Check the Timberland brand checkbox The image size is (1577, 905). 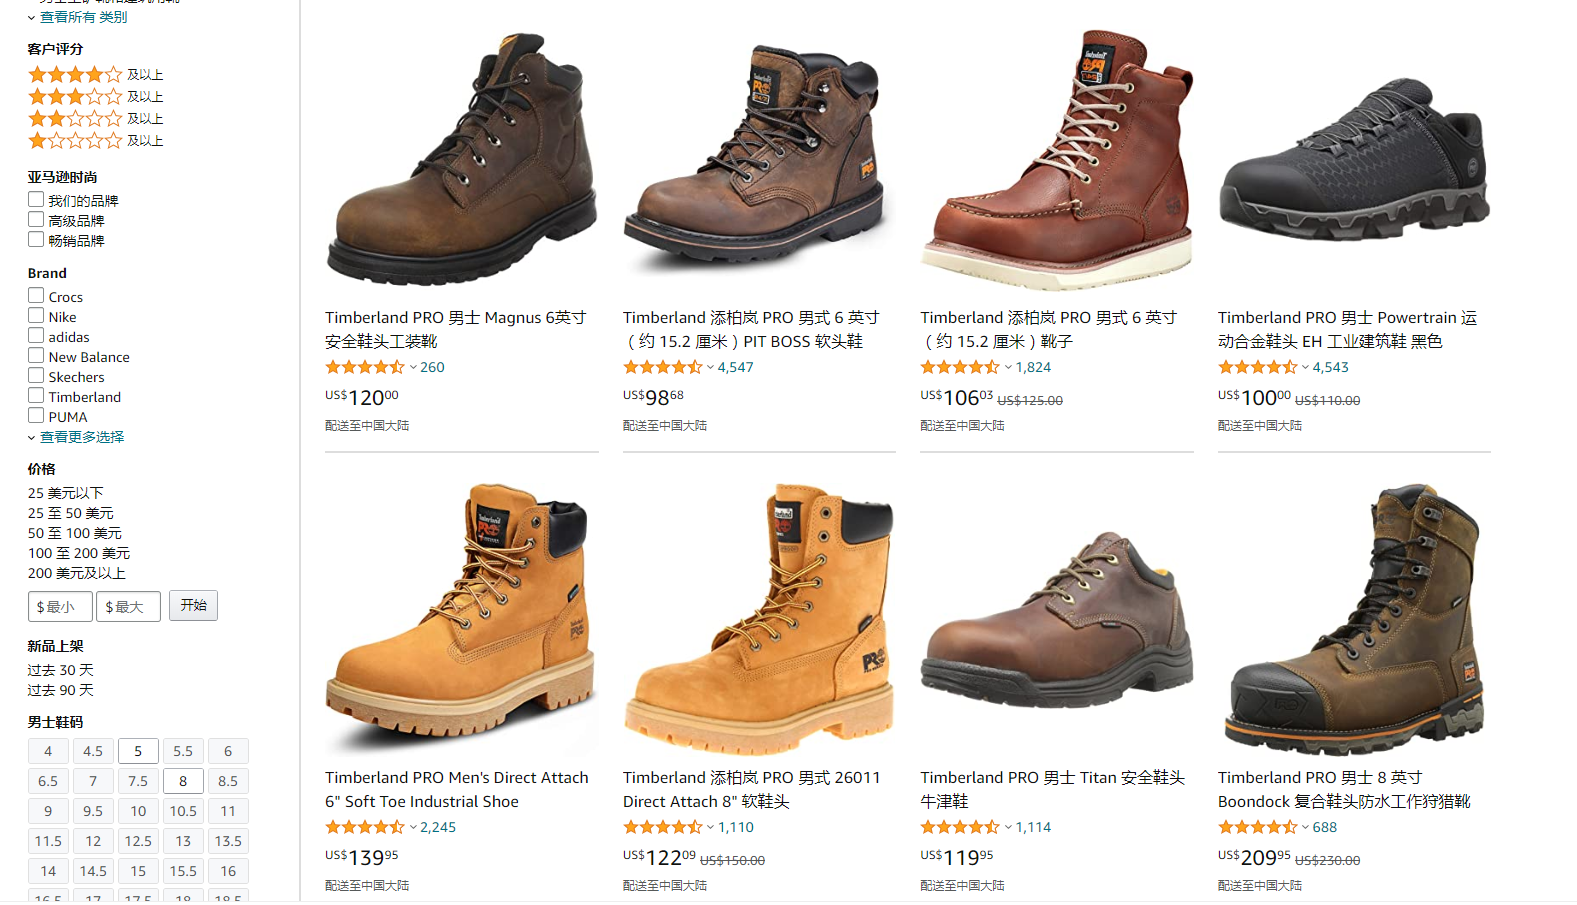(x=36, y=396)
